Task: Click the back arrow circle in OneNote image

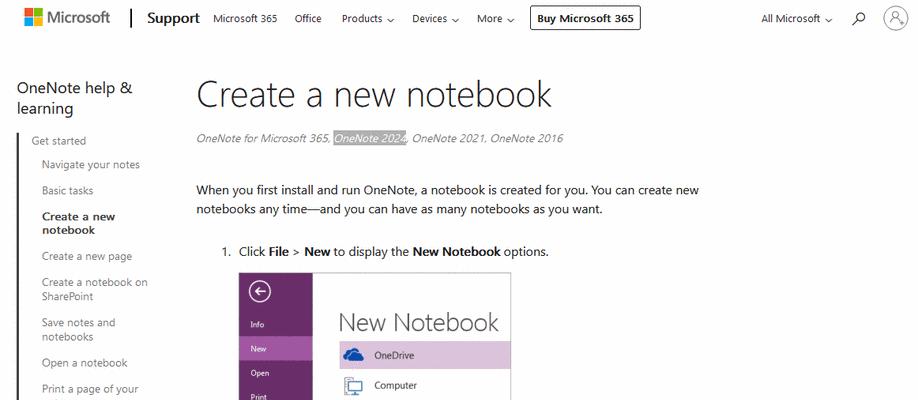Action: 260,291
